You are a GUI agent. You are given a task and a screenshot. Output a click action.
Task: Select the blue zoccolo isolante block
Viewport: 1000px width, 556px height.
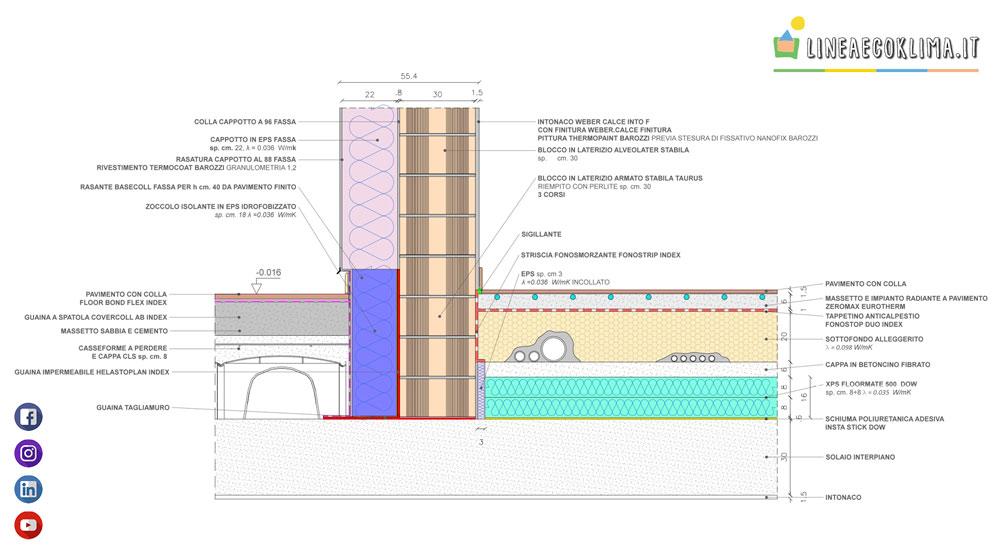pos(370,340)
